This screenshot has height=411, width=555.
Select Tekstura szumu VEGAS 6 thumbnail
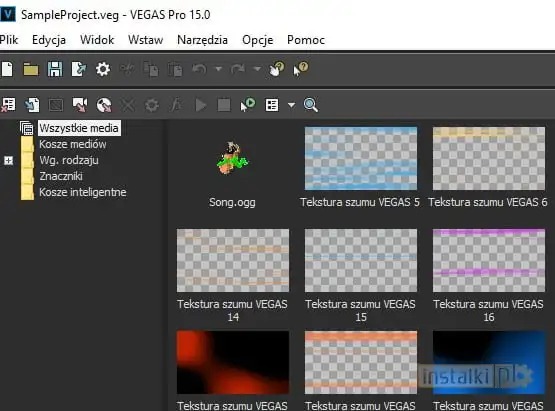coord(489,159)
